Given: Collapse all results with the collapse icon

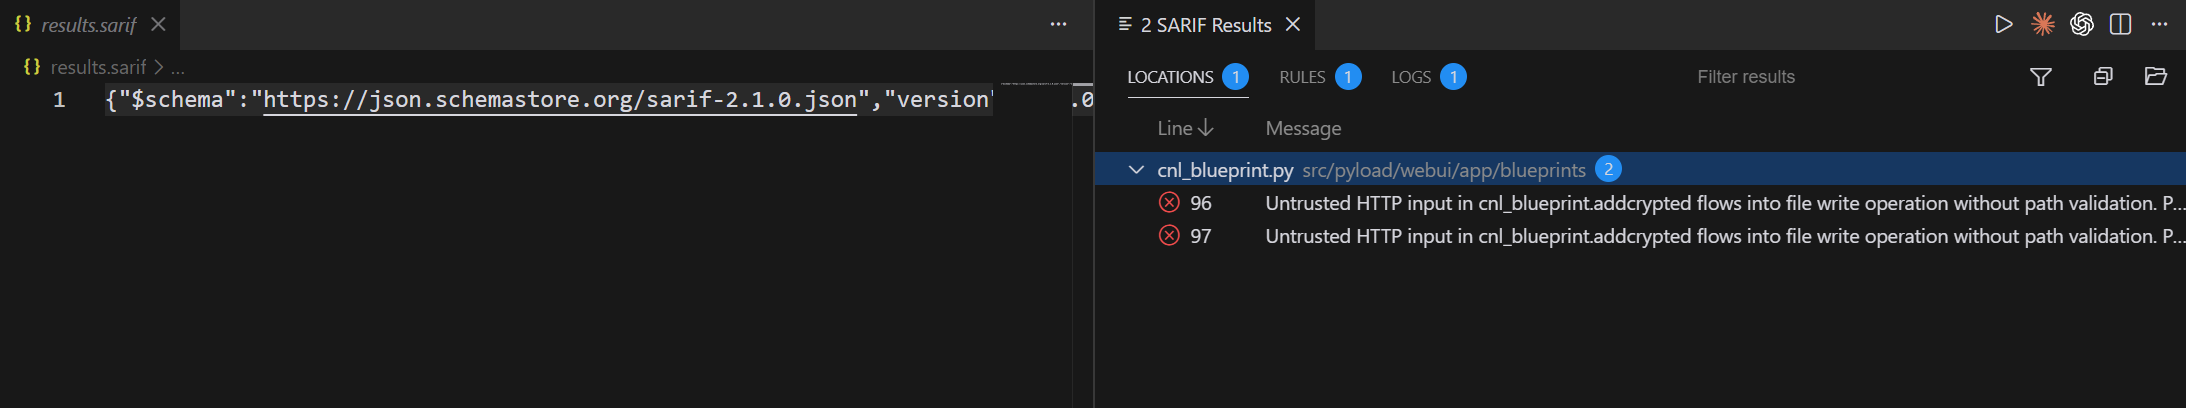Looking at the screenshot, I should coord(2103,77).
